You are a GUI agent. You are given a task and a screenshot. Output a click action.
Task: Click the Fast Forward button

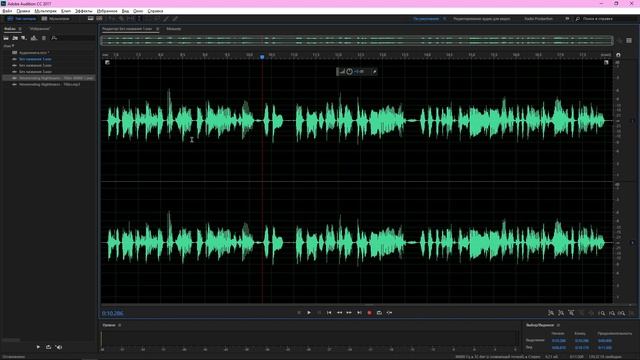pos(349,313)
